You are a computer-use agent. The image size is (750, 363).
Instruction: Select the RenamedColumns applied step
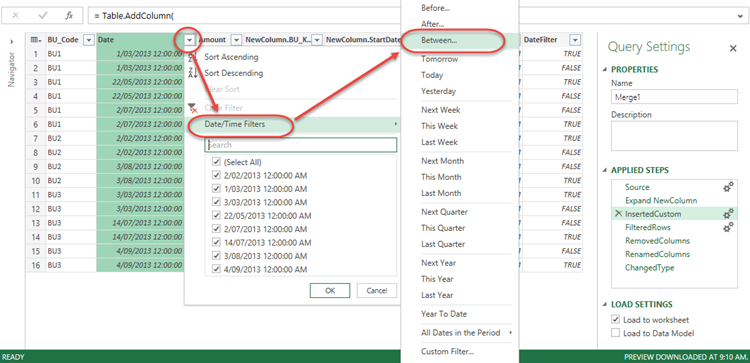click(x=657, y=254)
